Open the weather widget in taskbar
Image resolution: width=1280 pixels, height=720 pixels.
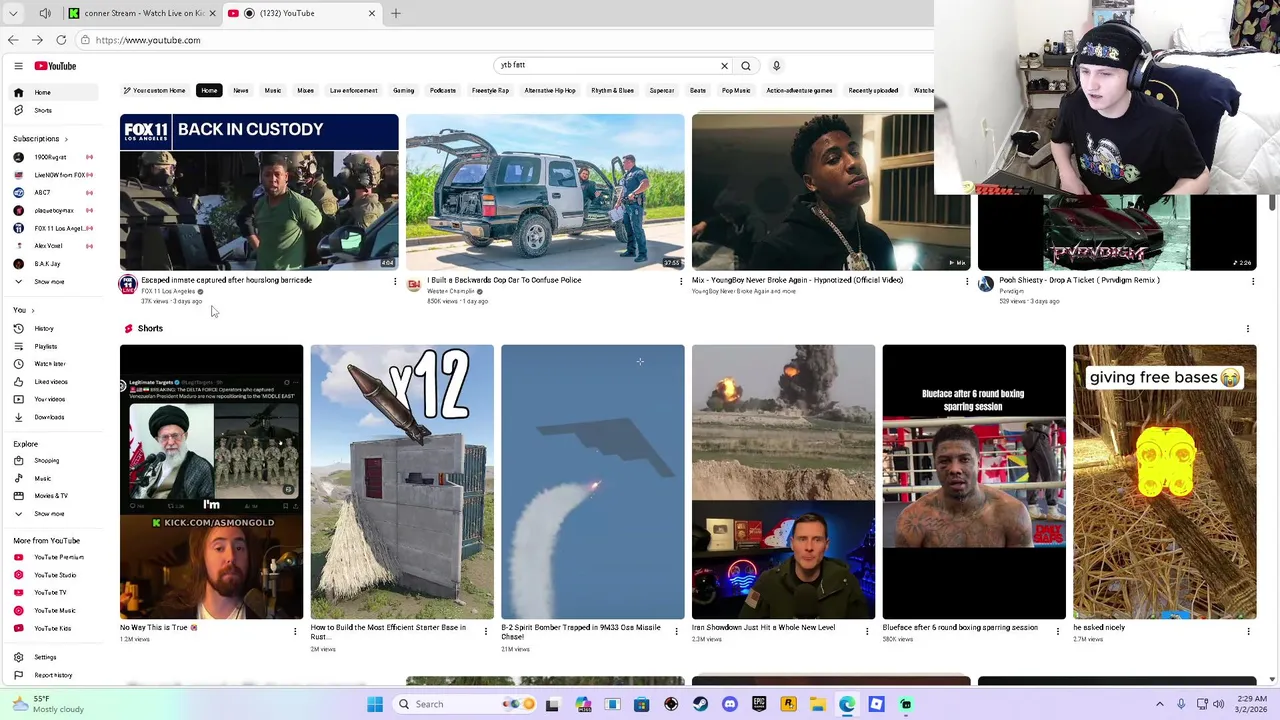click(x=48, y=704)
